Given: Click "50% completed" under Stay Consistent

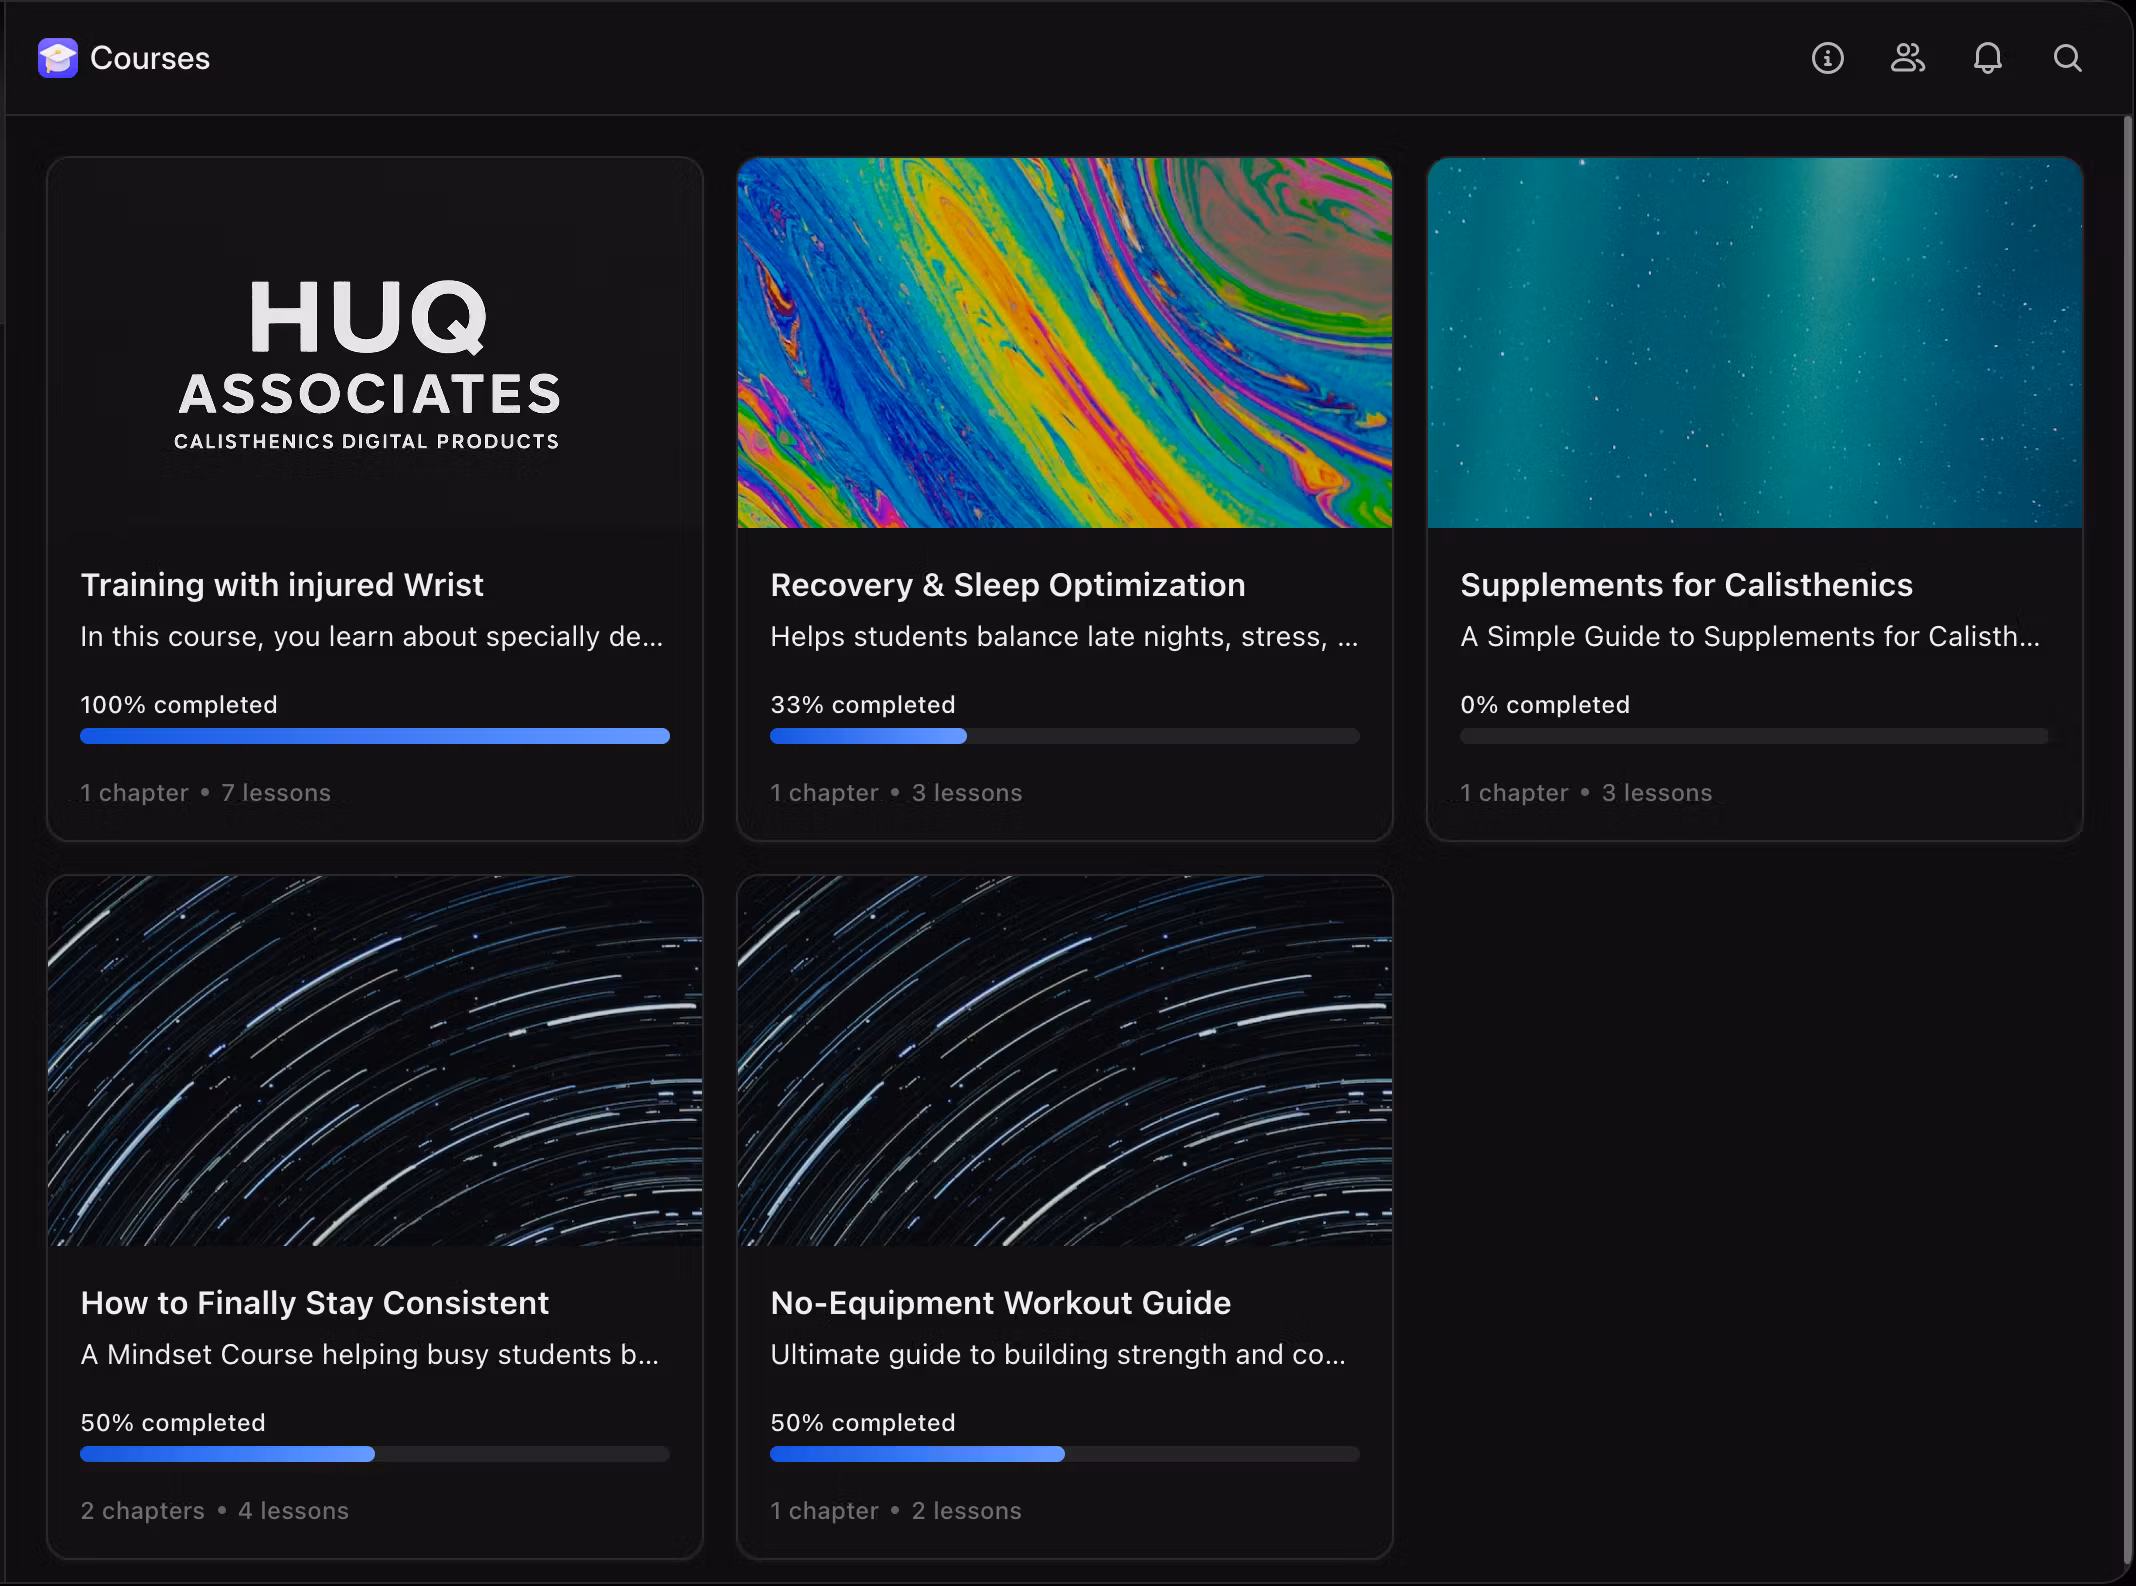Looking at the screenshot, I should [173, 1423].
